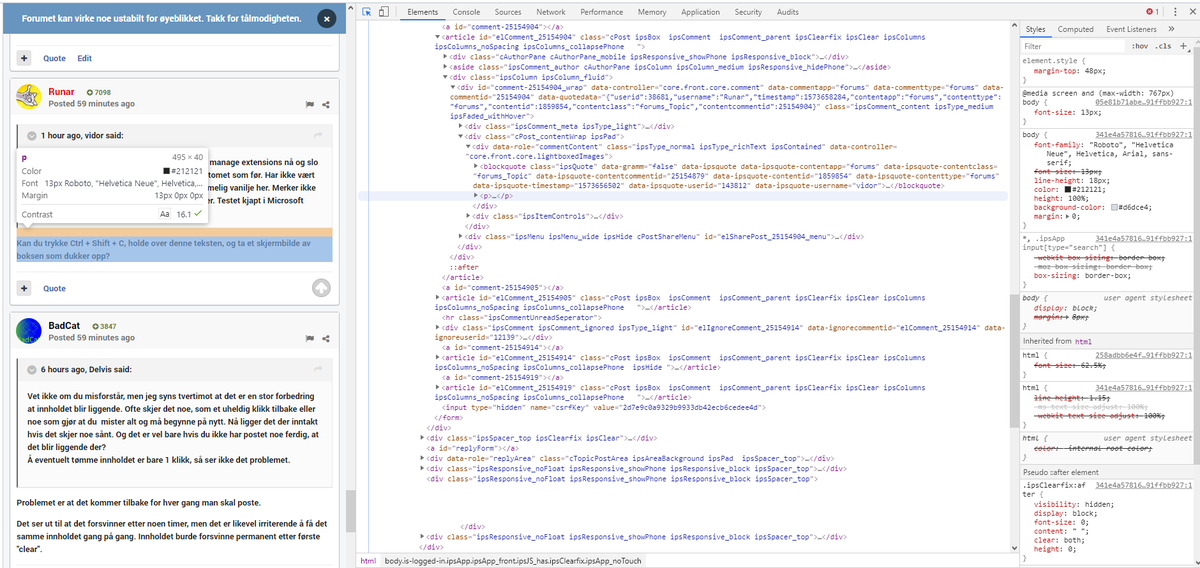Image resolution: width=1200 pixels, height=568 pixels.
Task: Switch to the Console tab
Action: pos(466,12)
